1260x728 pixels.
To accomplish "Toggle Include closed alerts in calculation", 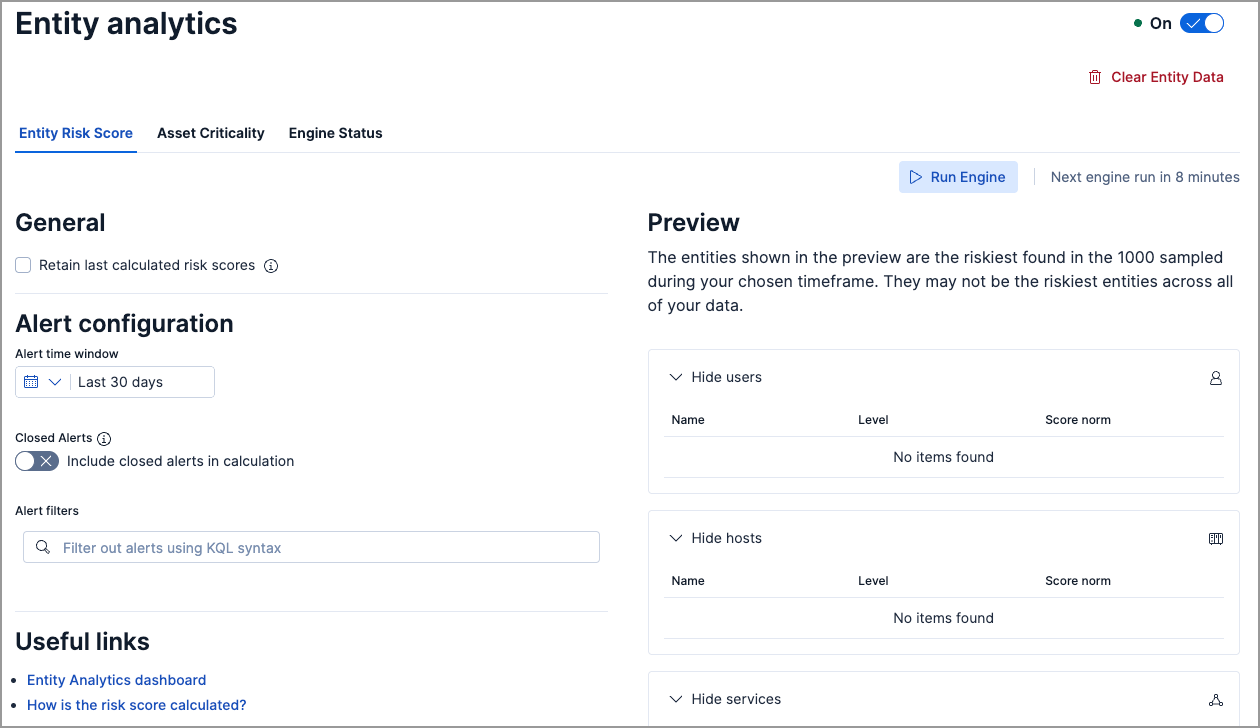I will (x=37, y=461).
